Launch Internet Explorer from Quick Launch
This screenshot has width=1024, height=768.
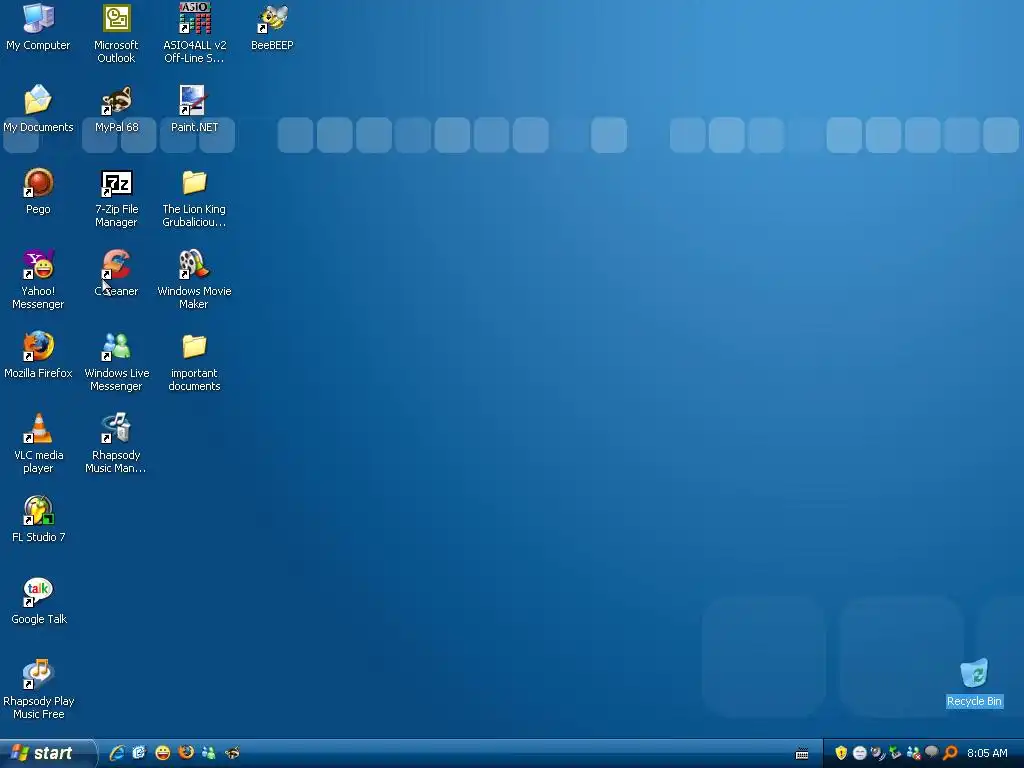click(117, 753)
